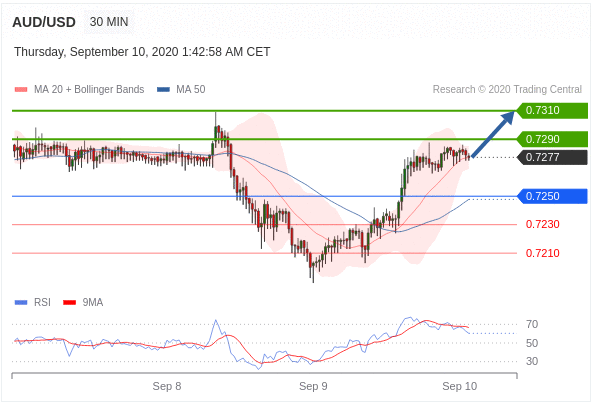The height and width of the screenshot is (404, 597).
Task: Click the RSI 70 level label
Action: [x=532, y=325]
